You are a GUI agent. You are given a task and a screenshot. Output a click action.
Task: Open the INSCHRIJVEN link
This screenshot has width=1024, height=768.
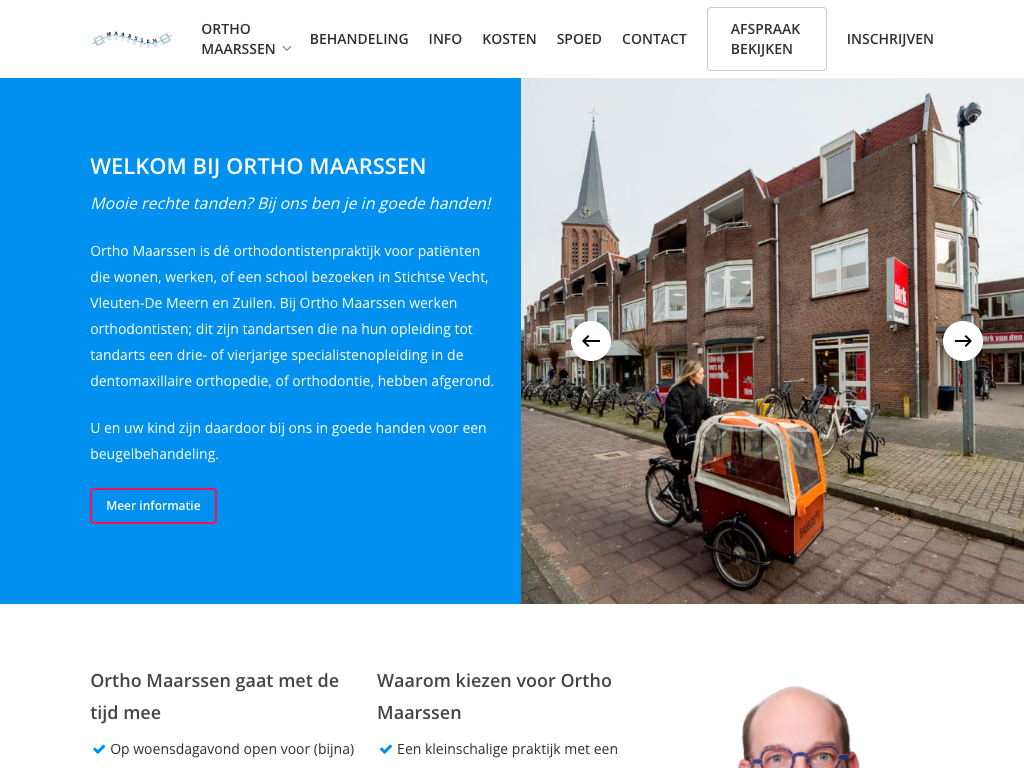(x=889, y=39)
